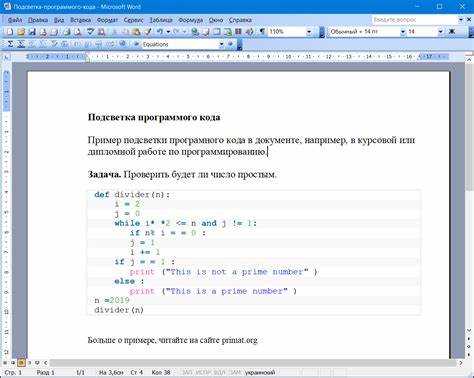The width and height of the screenshot is (474, 378).
Task: Click horizontal scrollbar right arrow
Action: coord(461,363)
